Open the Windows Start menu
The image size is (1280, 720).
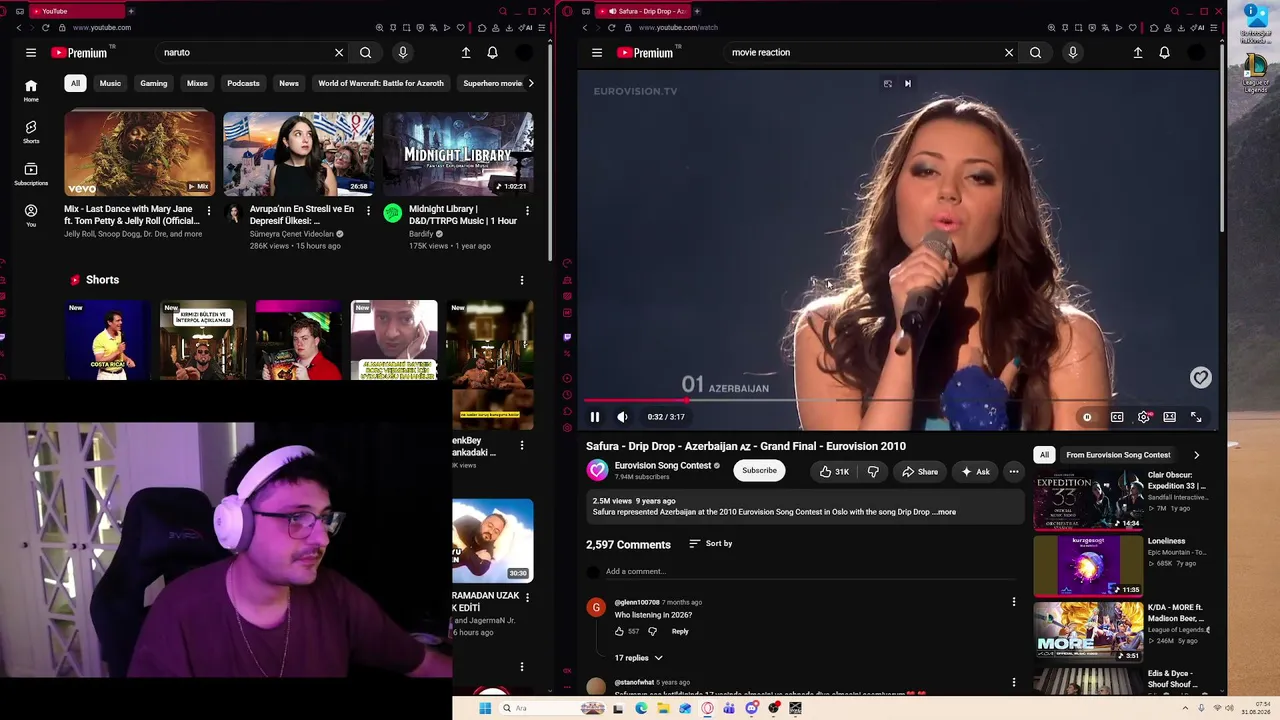pyautogui.click(x=485, y=709)
